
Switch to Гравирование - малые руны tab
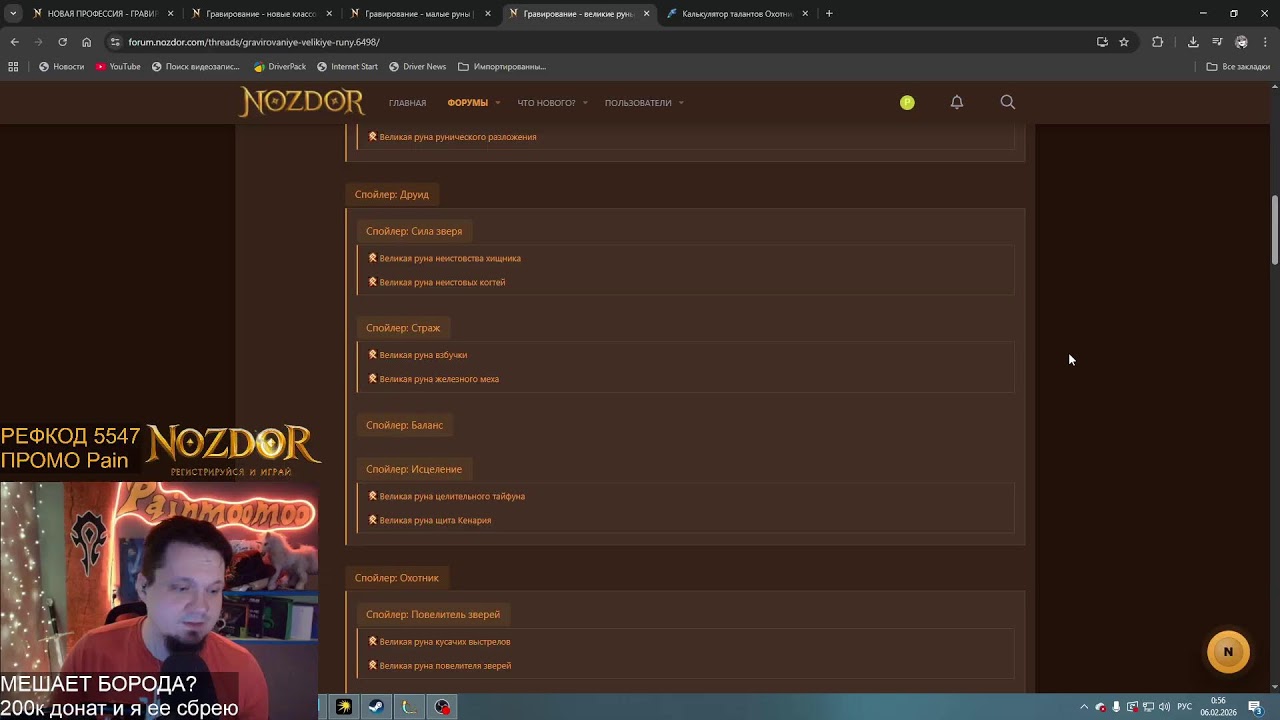(418, 14)
